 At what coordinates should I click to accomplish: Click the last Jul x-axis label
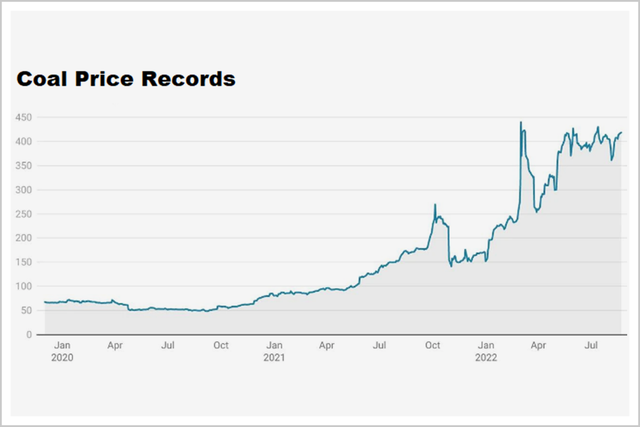(591, 345)
